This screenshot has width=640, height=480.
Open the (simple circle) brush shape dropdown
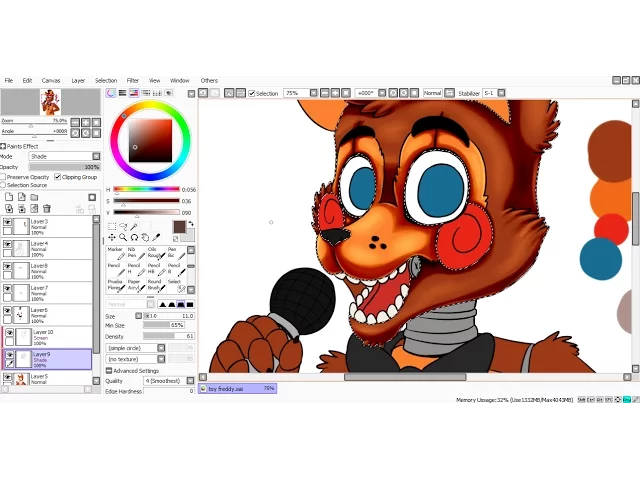click(136, 348)
